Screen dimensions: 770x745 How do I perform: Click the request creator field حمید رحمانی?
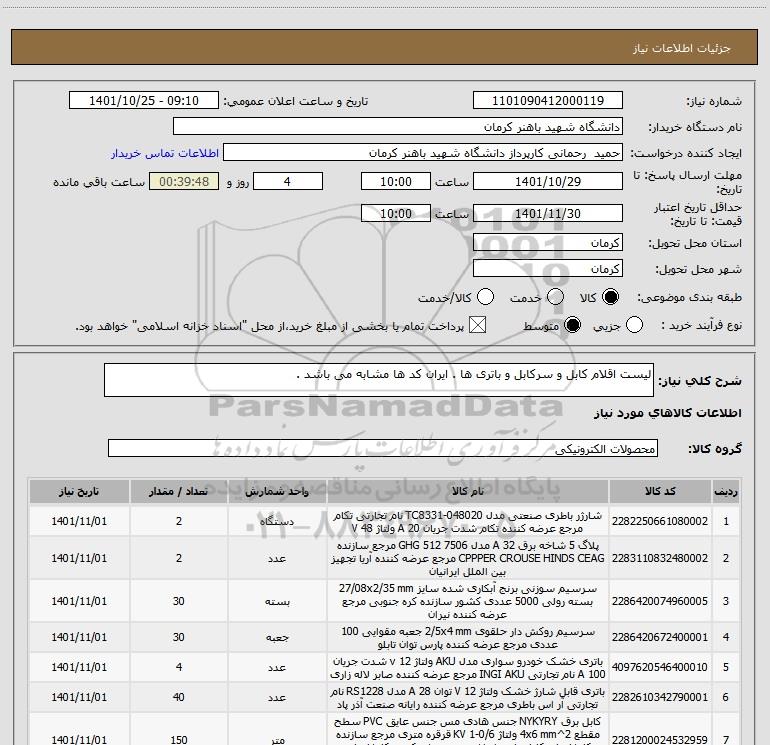423,153
